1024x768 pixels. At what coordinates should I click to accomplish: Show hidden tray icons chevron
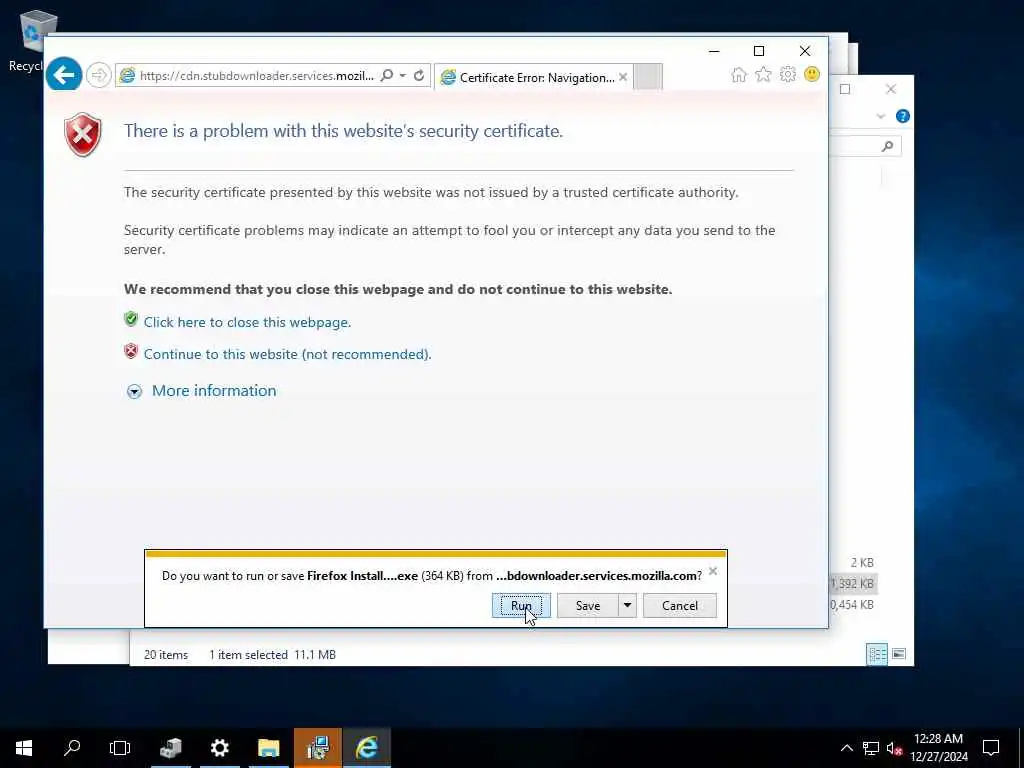click(x=846, y=748)
